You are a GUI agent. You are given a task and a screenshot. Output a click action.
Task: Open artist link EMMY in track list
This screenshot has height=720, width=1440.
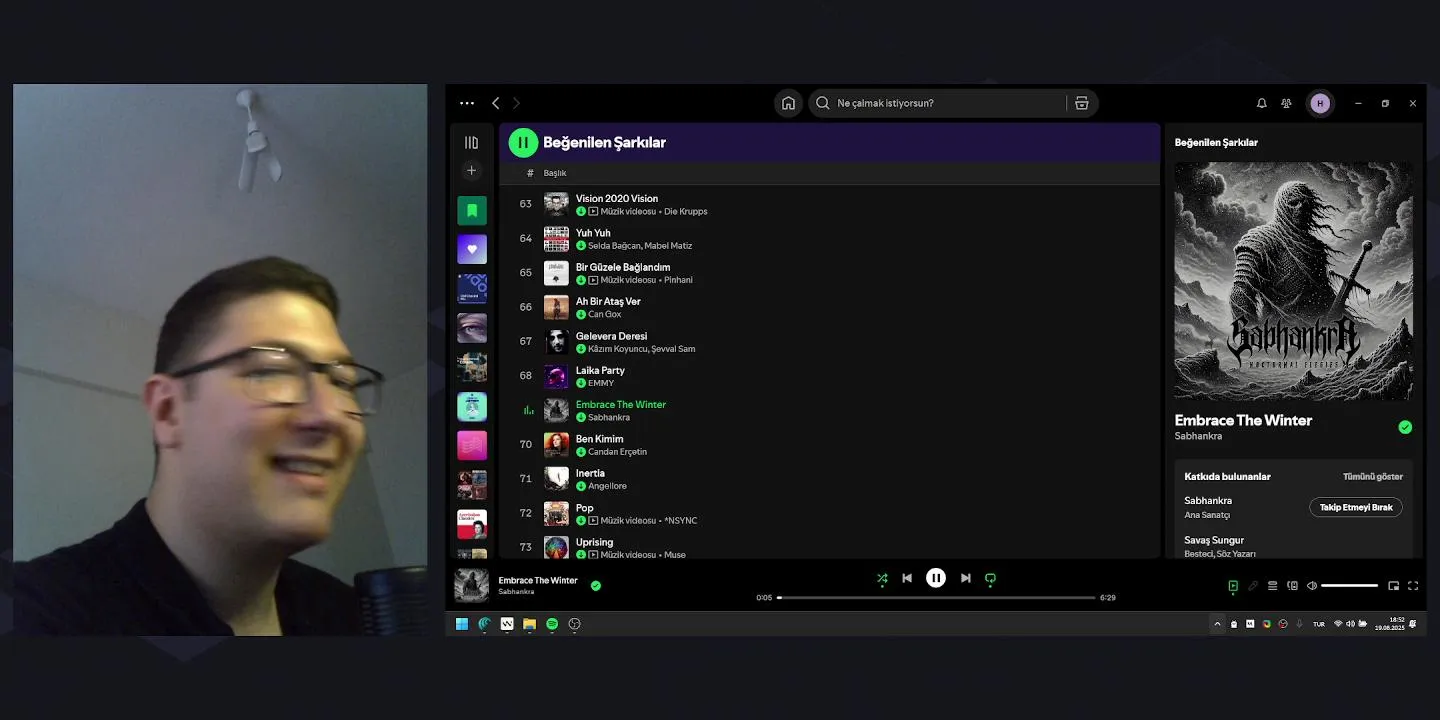point(601,383)
